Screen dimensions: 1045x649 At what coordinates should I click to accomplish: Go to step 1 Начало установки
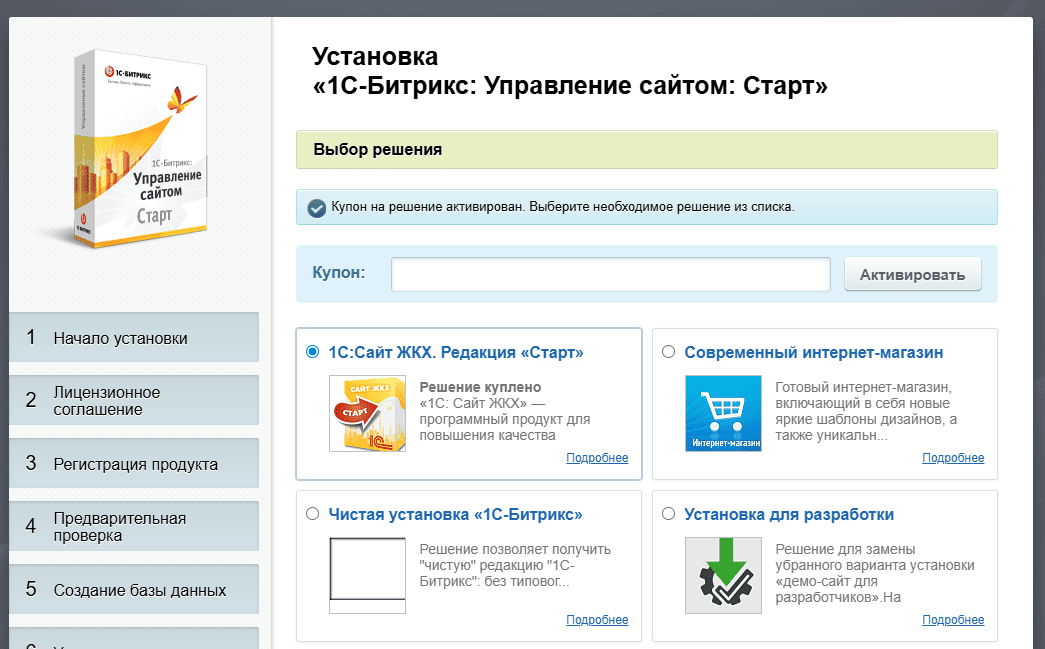point(134,338)
